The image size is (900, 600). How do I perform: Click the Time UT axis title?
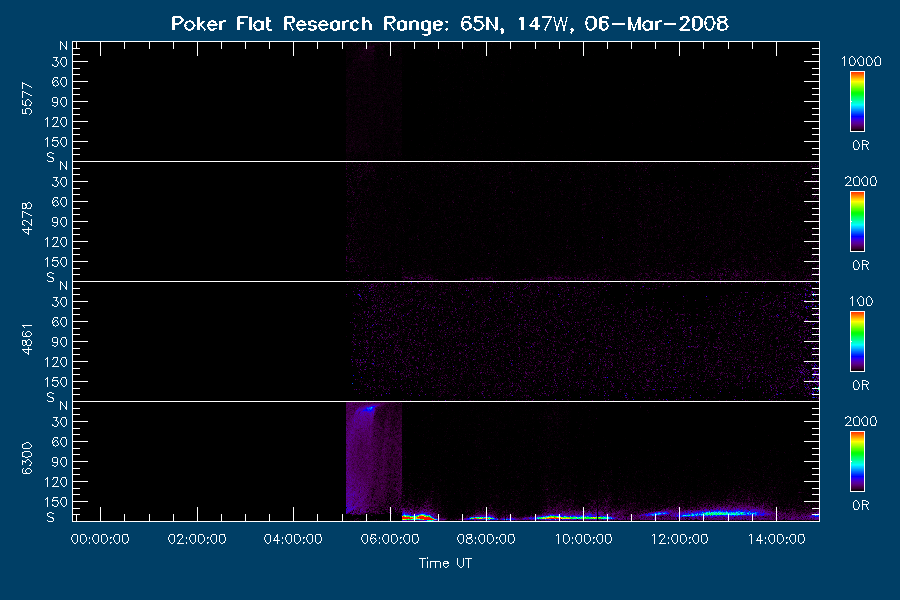pos(445,563)
